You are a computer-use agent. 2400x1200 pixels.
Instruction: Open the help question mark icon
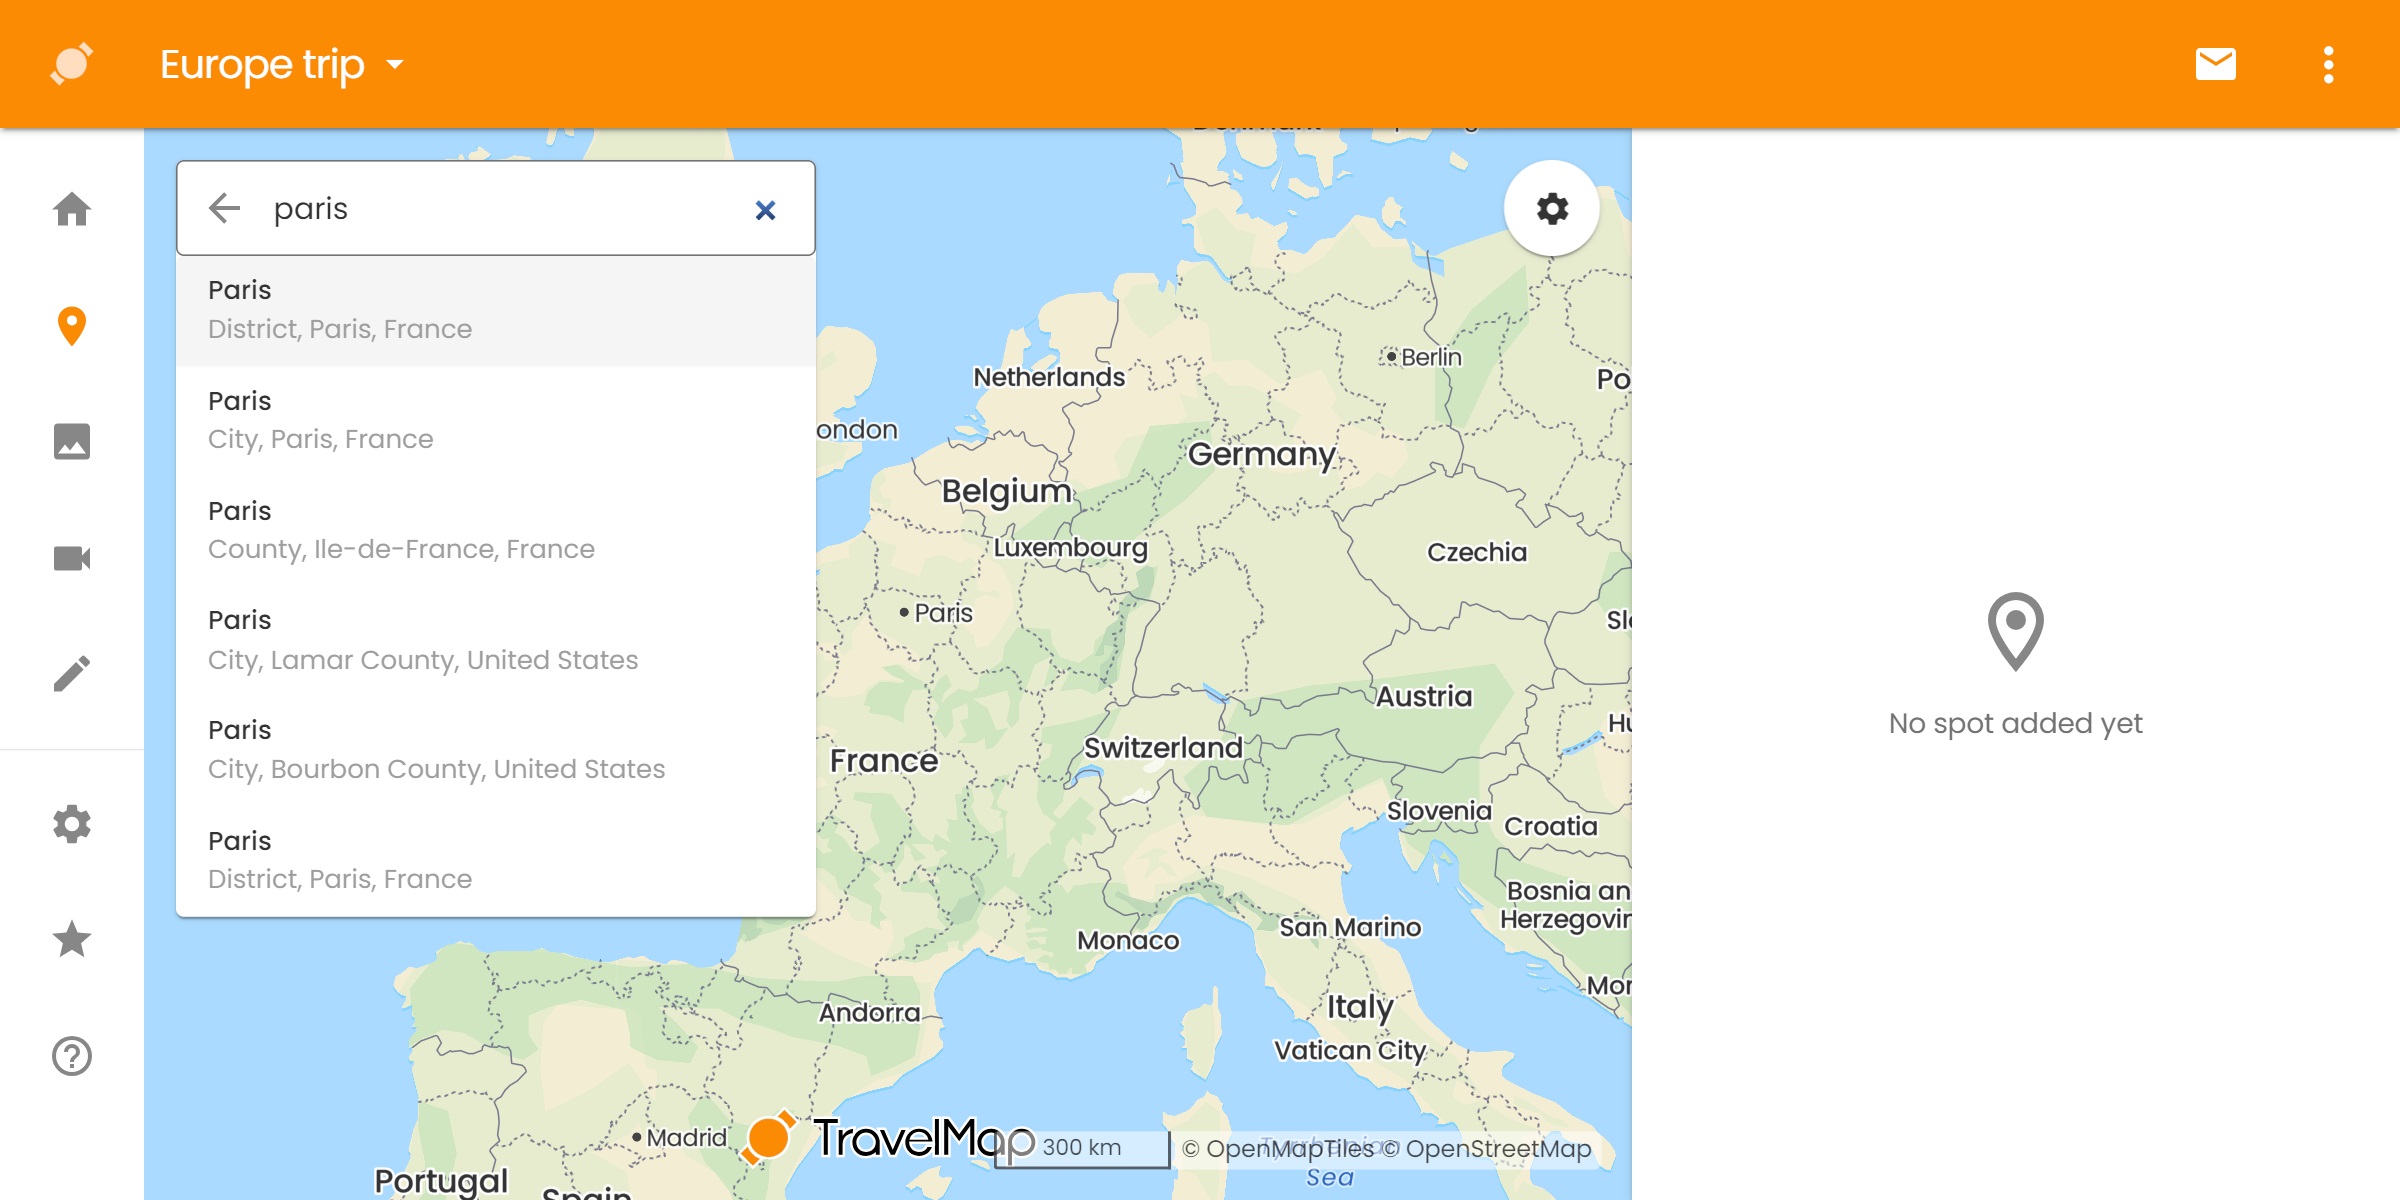(72, 1056)
